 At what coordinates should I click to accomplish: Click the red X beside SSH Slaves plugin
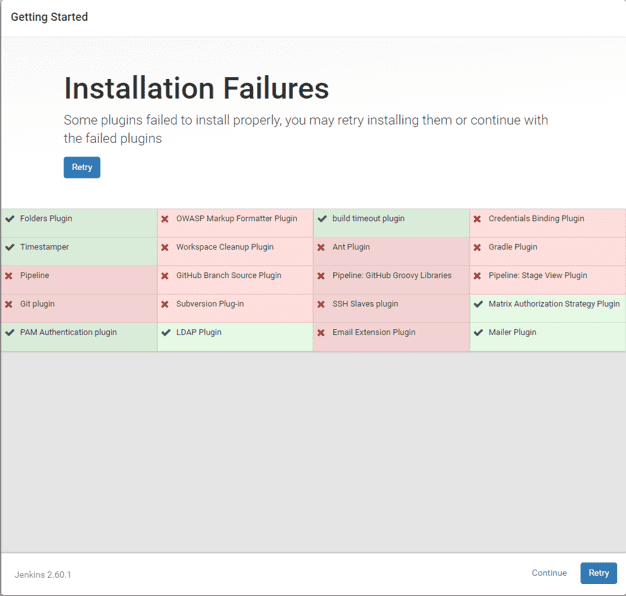pyautogui.click(x=321, y=304)
